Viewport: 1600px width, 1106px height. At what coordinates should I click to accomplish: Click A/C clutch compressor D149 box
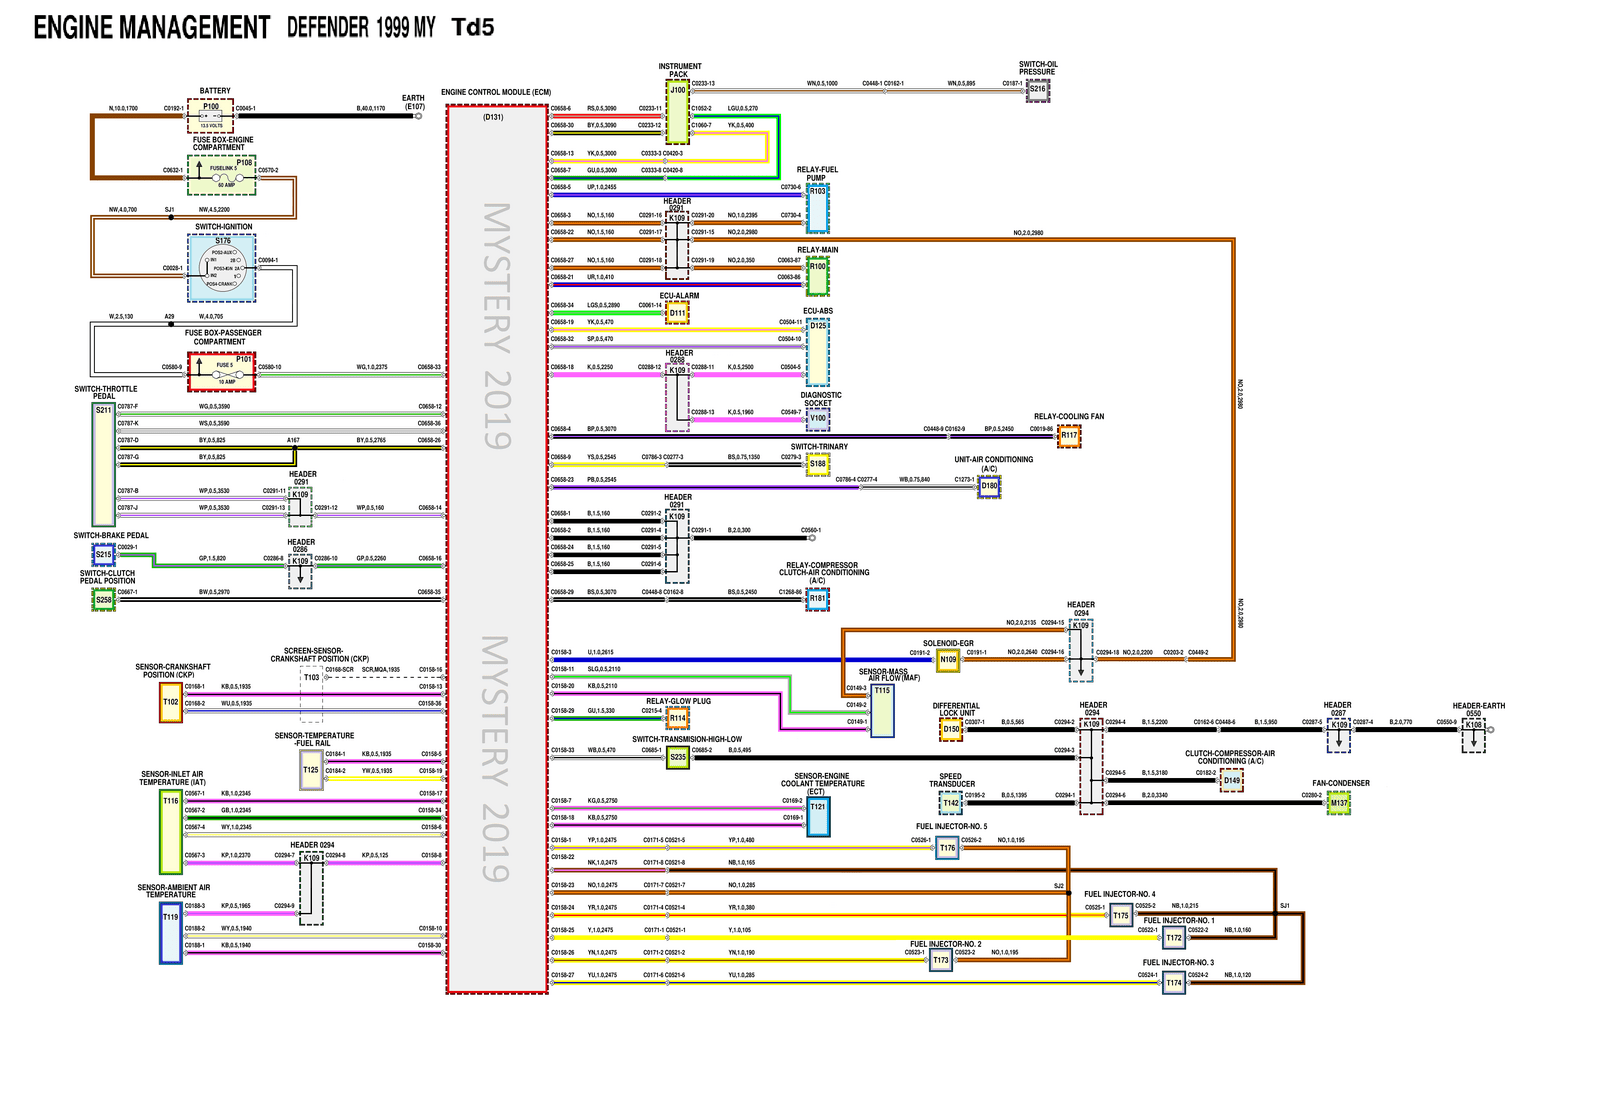pos(1231,780)
